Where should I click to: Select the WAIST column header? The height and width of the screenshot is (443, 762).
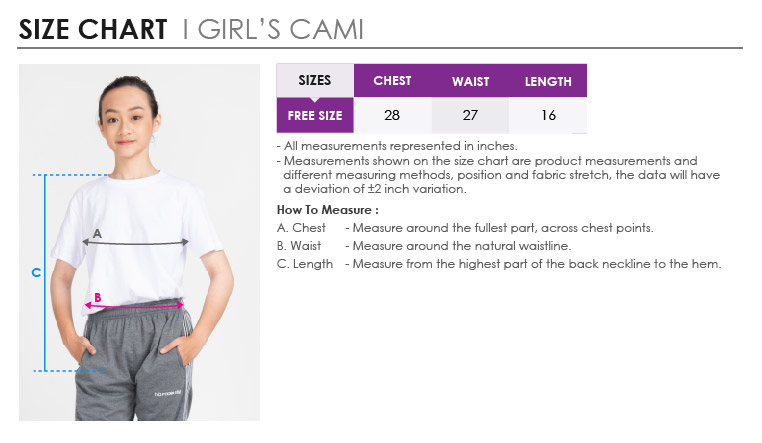click(470, 80)
